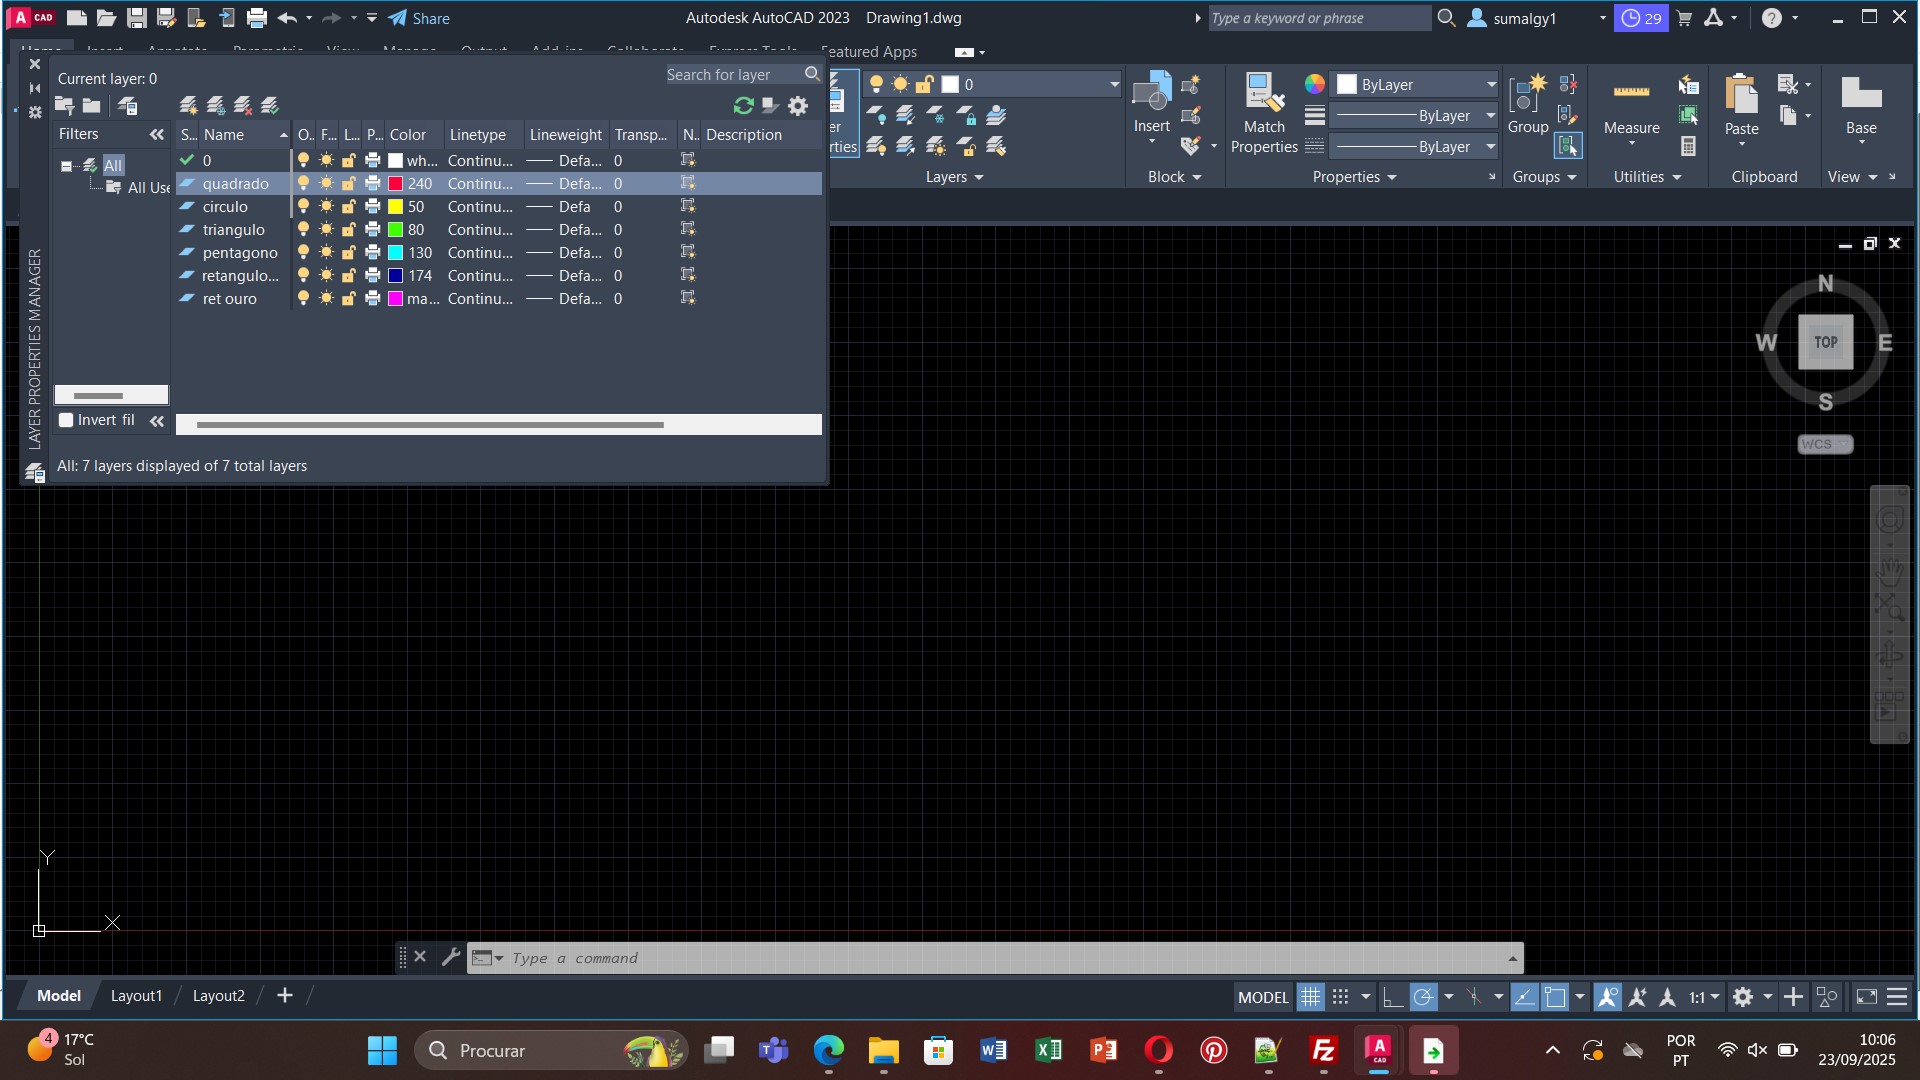Open the current layer dropdown in ribbon
This screenshot has width=1920, height=1080.
pyautogui.click(x=1114, y=85)
